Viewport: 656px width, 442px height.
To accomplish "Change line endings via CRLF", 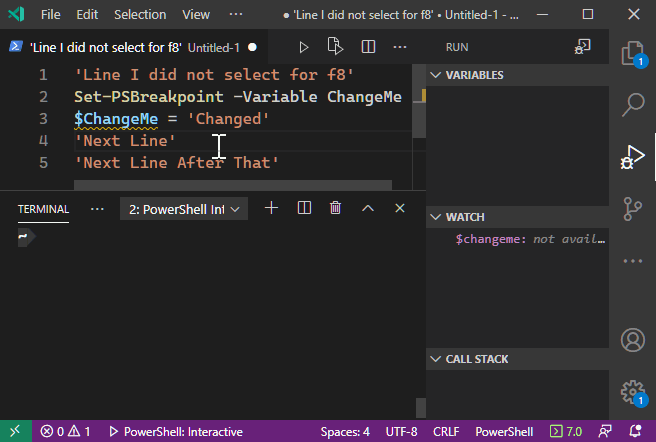I will [x=446, y=432].
